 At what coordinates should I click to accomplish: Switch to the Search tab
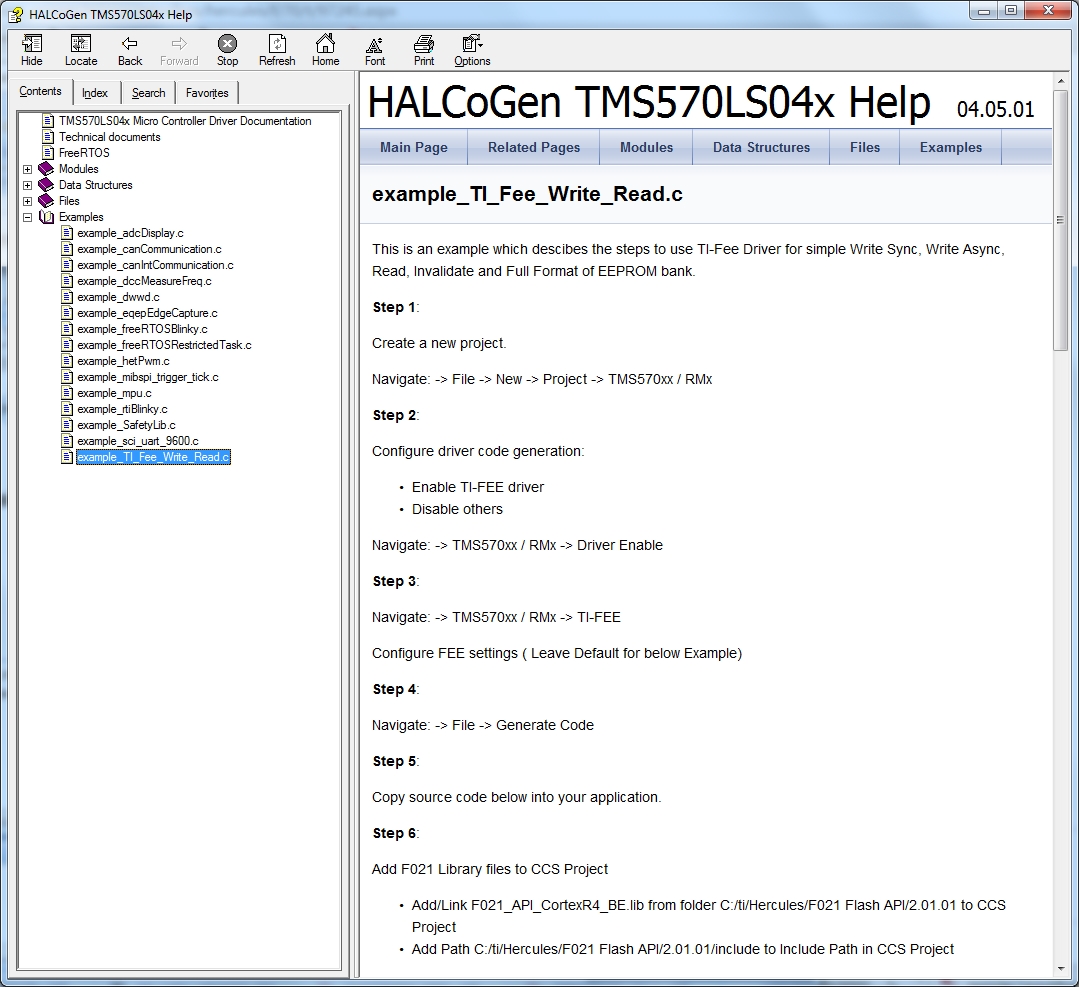coord(149,93)
